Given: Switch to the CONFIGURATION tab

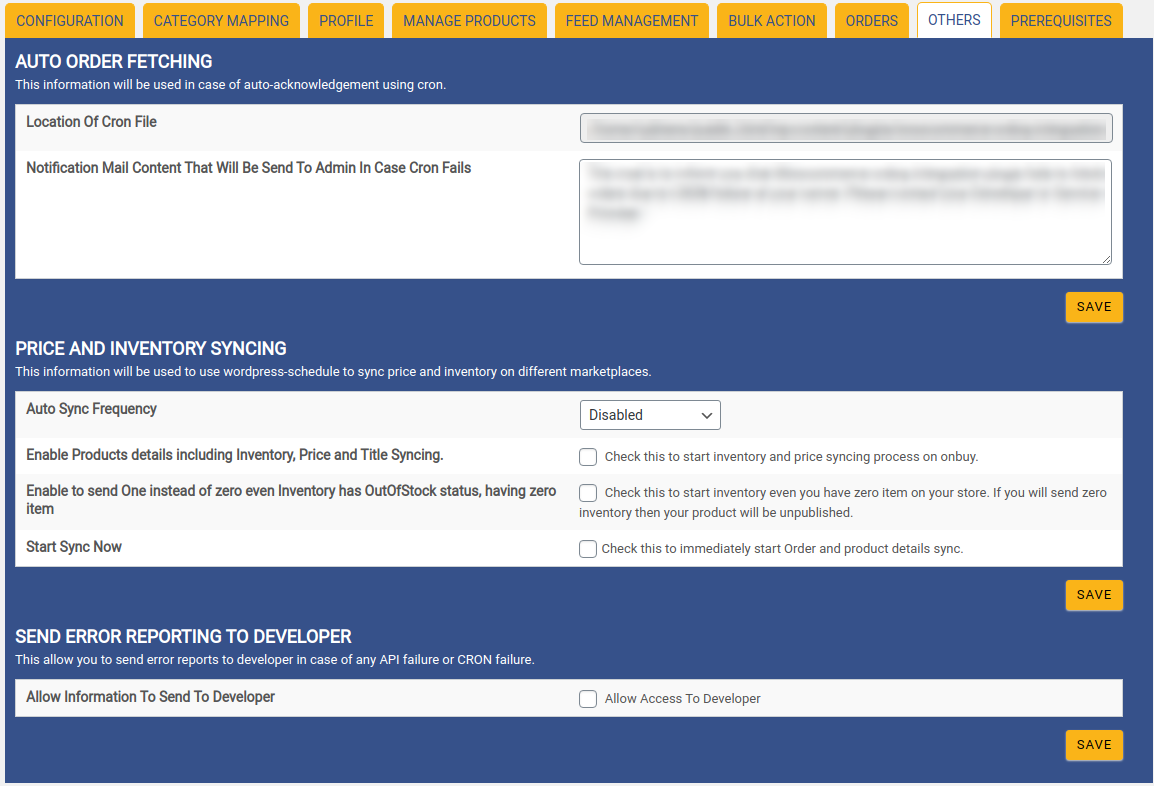Looking at the screenshot, I should [69, 20].
